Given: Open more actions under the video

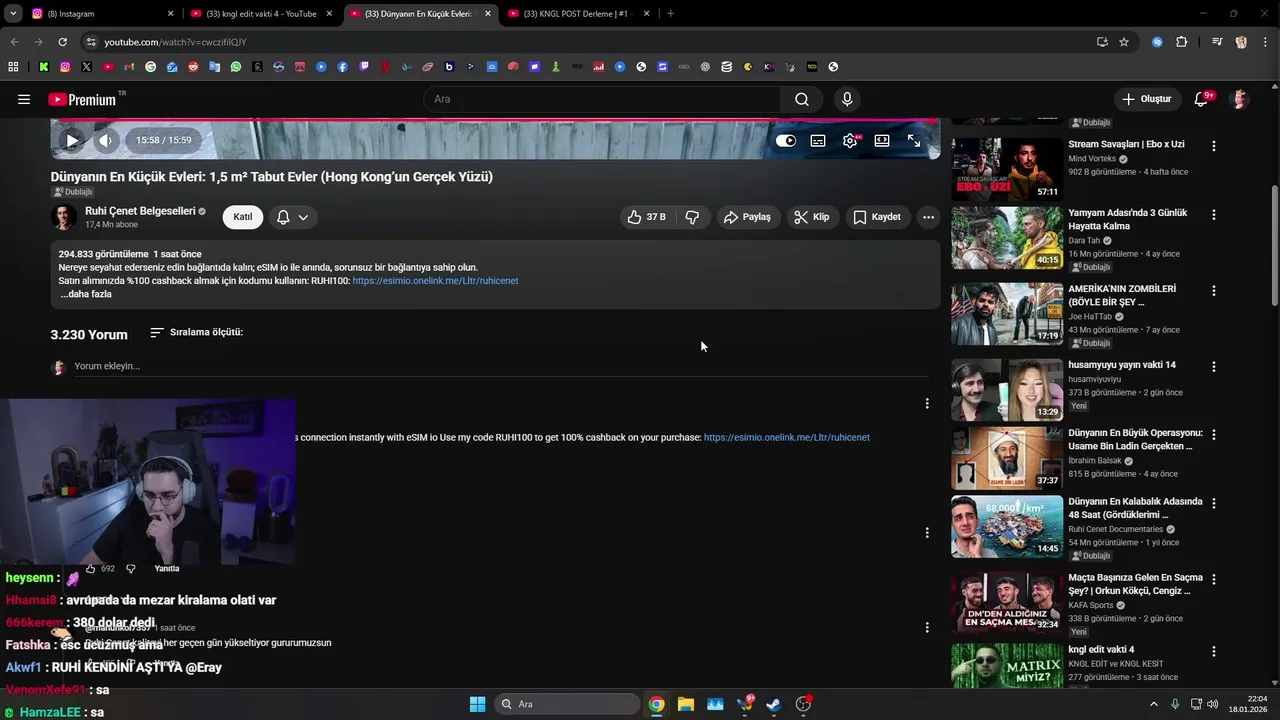Looking at the screenshot, I should pos(928,217).
